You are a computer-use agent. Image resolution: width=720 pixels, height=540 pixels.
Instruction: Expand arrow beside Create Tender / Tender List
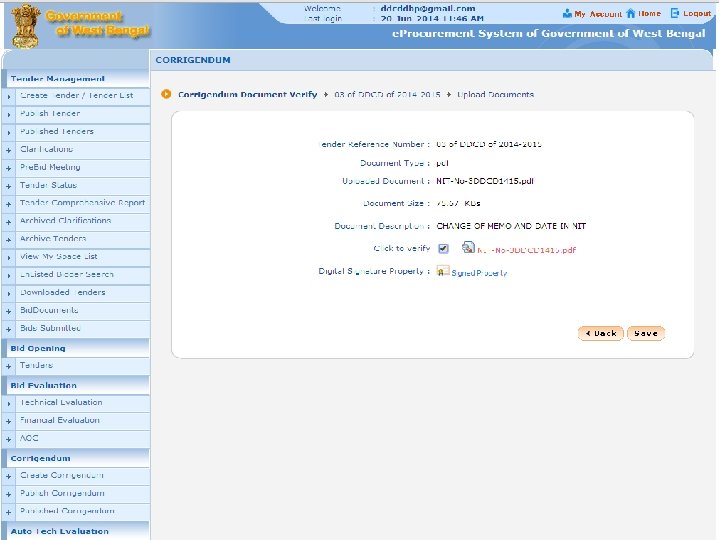[x=9, y=97]
